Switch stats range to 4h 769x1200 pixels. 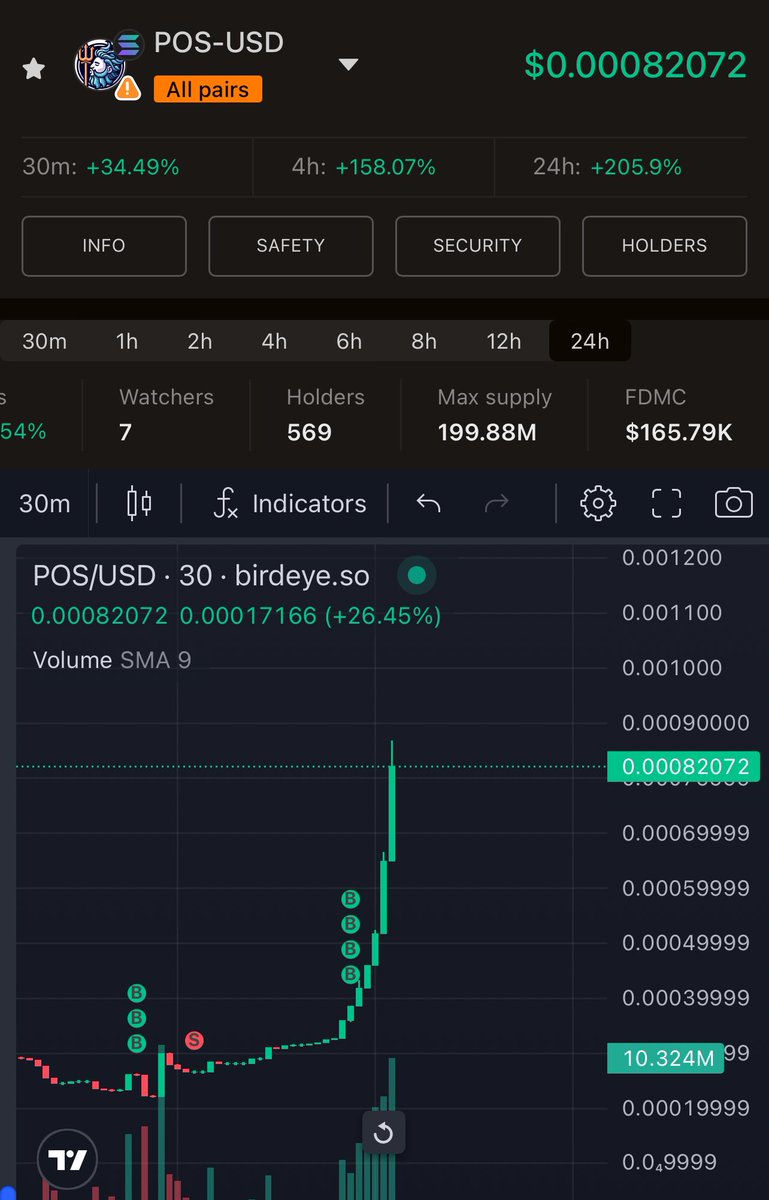[274, 341]
